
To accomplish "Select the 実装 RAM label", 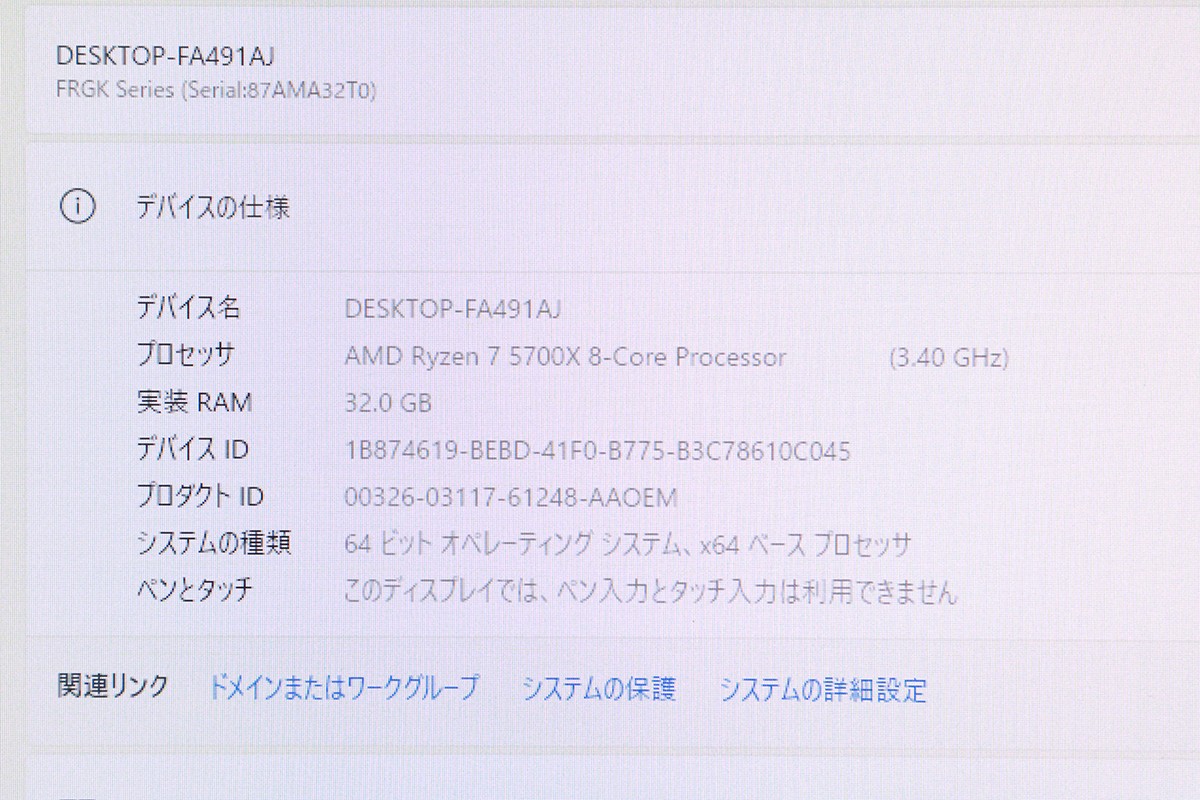I will tap(194, 402).
